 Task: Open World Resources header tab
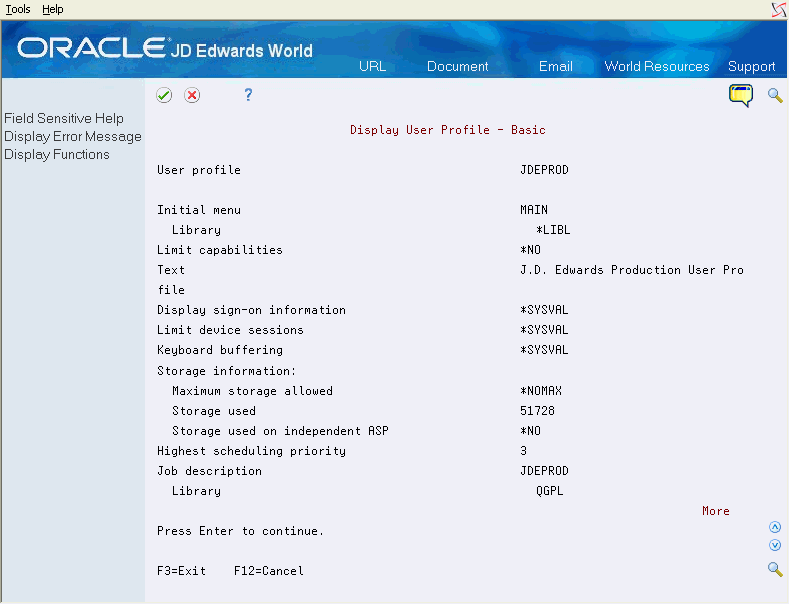click(657, 66)
